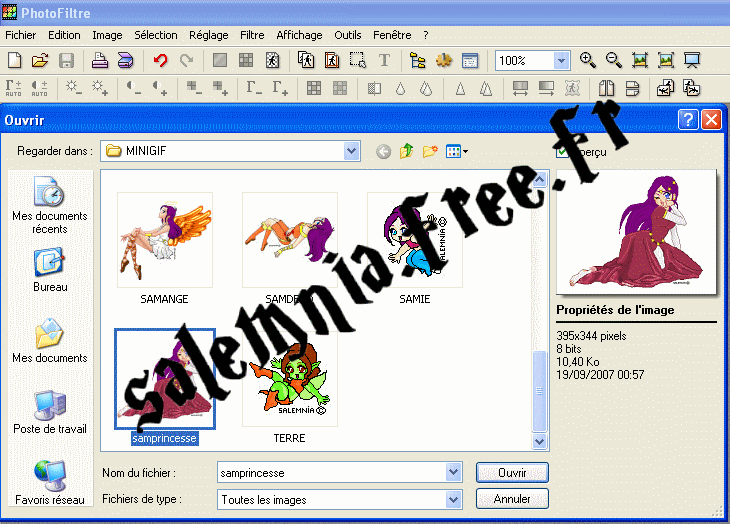Viewport: 730px width, 524px height.
Task: Open the Fichiers de type dropdown
Action: (454, 499)
